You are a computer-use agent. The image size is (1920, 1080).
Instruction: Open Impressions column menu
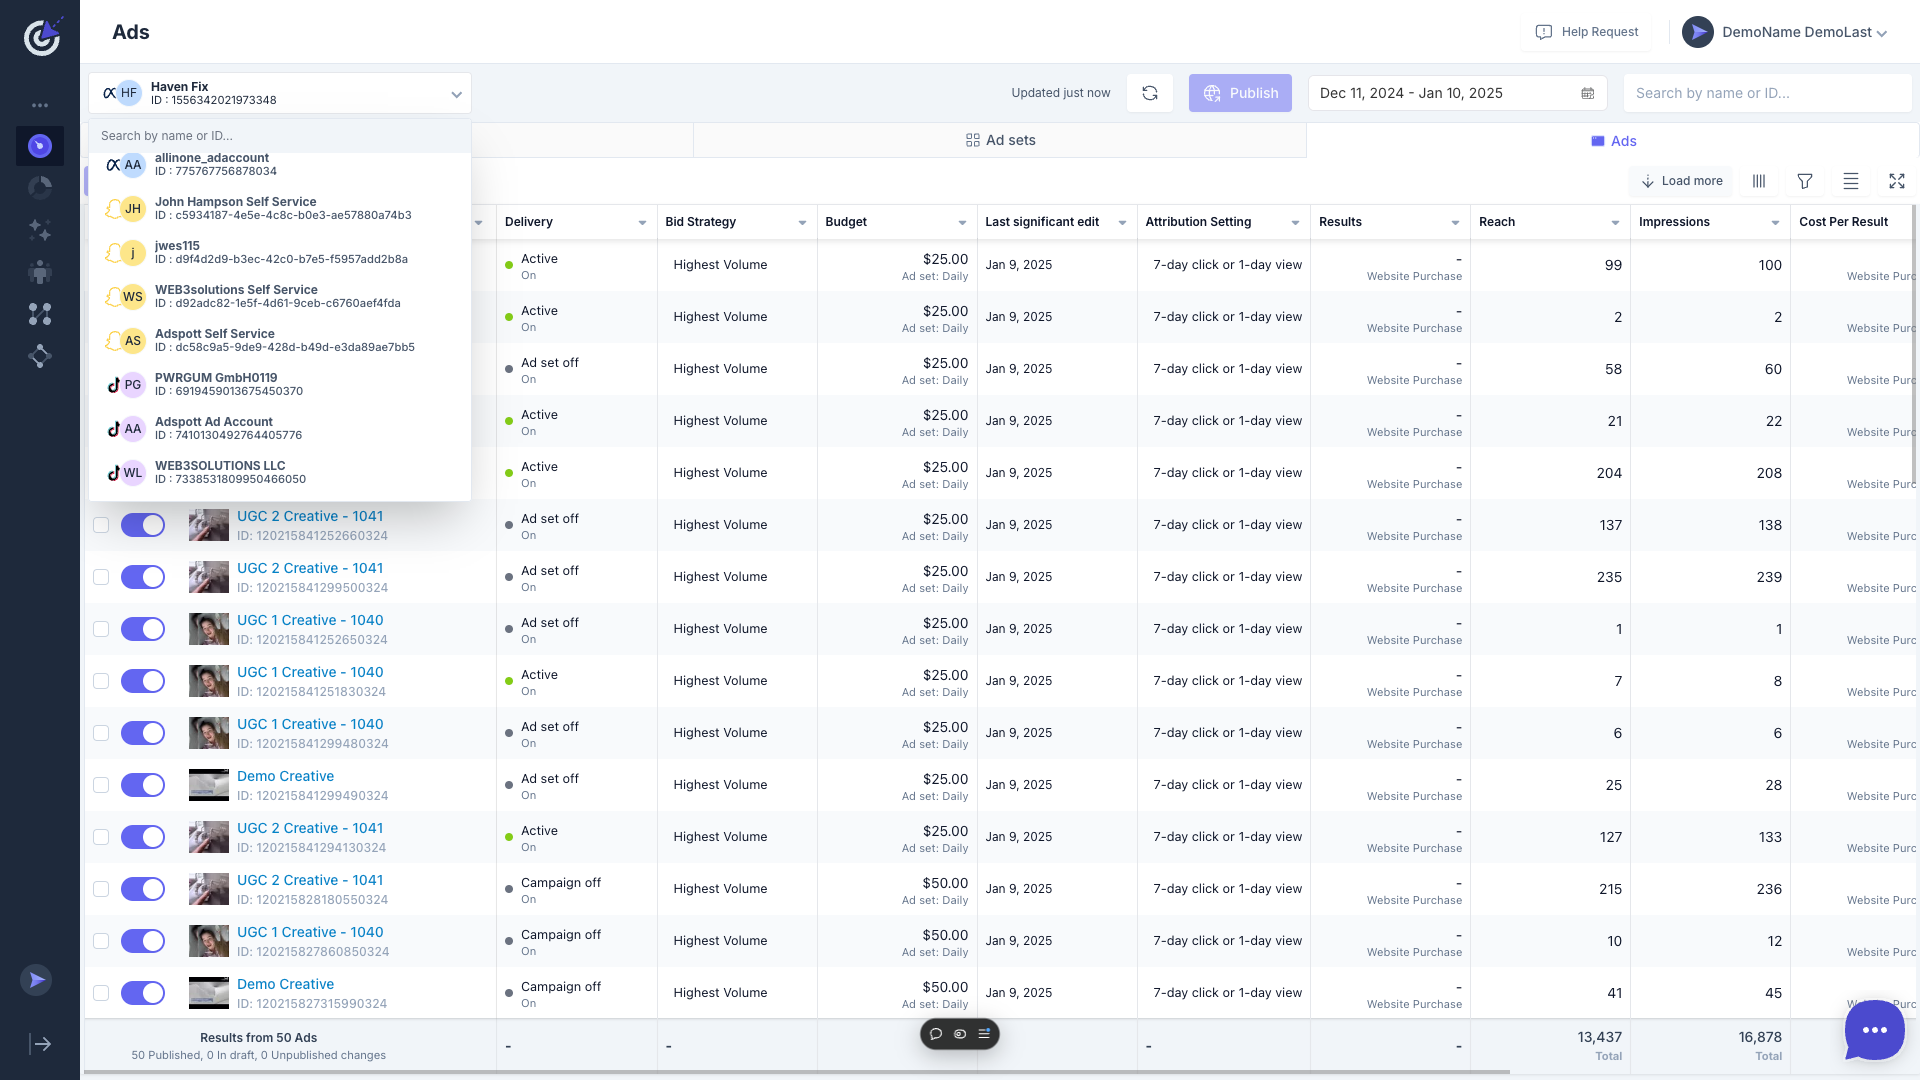1775,222
